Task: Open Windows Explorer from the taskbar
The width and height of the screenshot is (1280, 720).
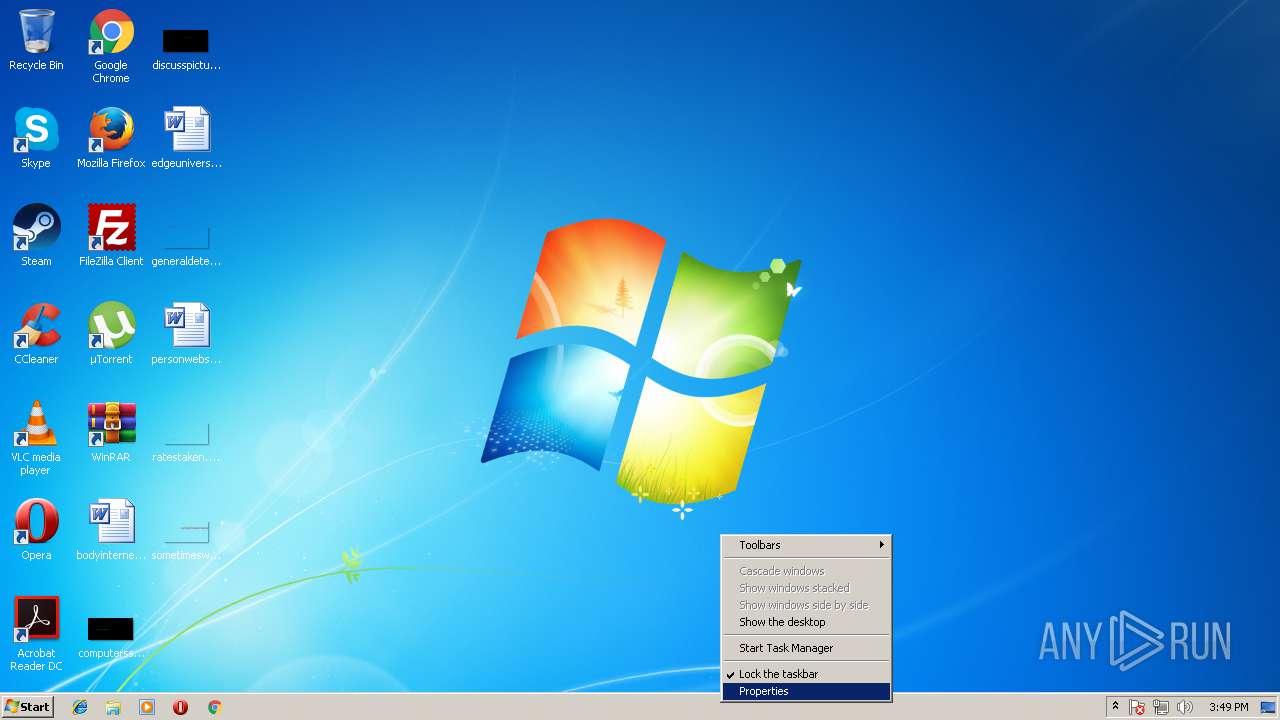Action: coord(113,707)
